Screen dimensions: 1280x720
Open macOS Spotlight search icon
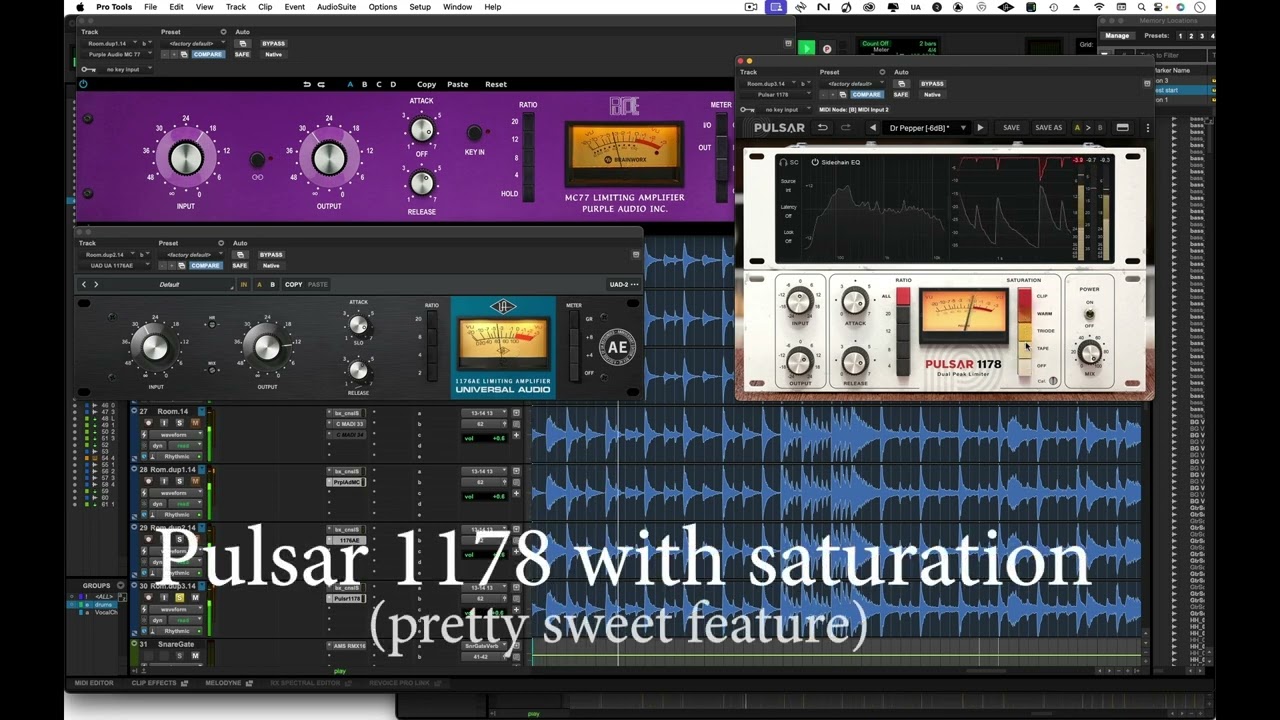pos(1141,7)
